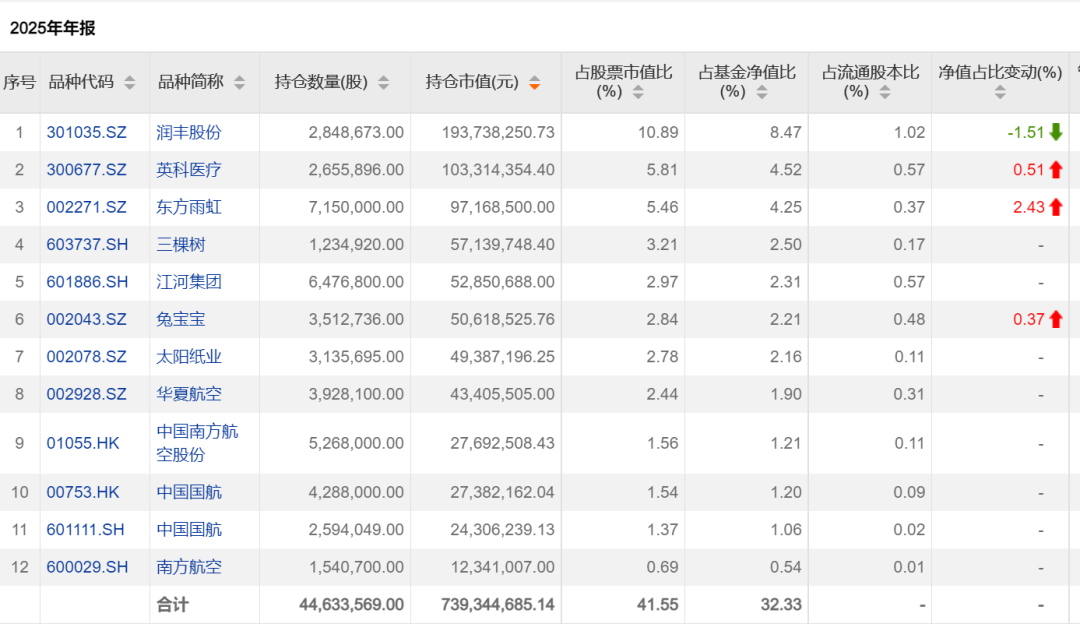Open the 英科医疗 stock name link
Viewport: 1080px width, 631px height.
coord(189,170)
